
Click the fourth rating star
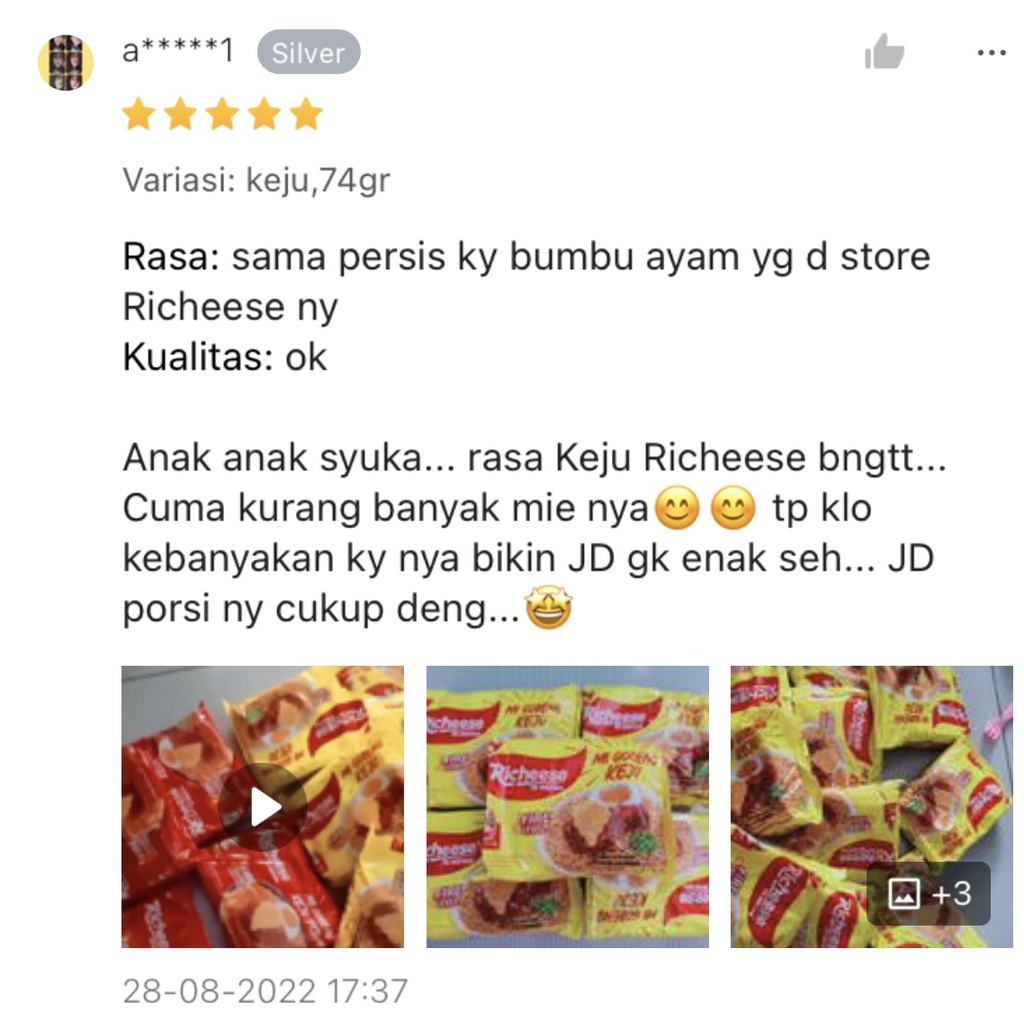(x=264, y=114)
